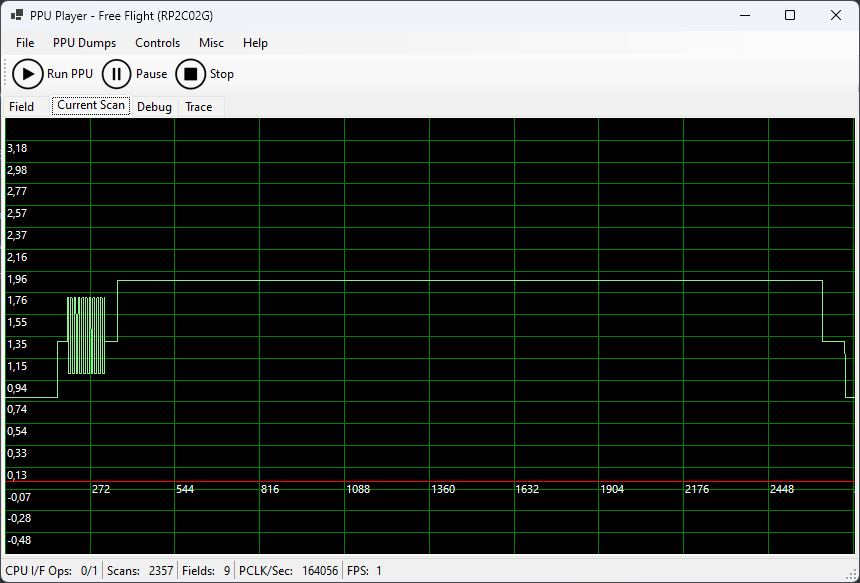Open the Trace tab
Screen dimensions: 860x583
point(199,106)
